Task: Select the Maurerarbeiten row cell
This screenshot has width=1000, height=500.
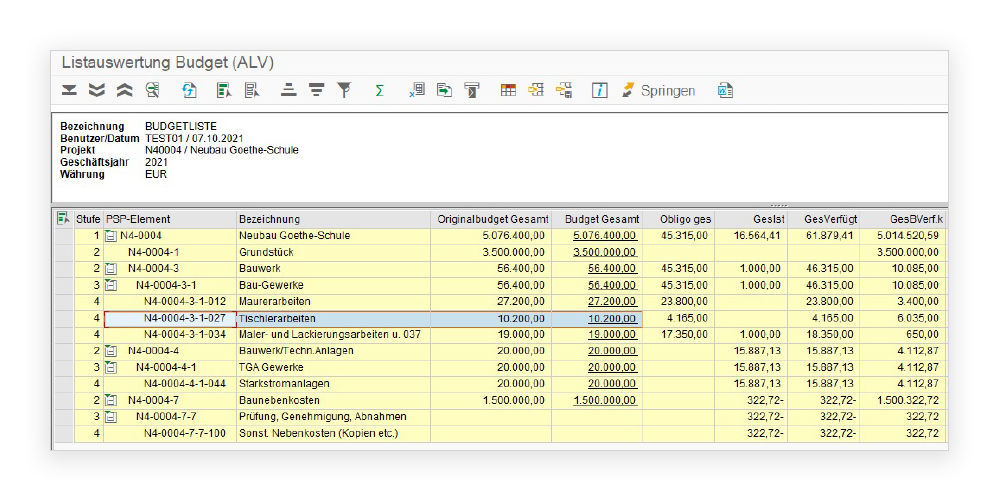Action: 275,301
